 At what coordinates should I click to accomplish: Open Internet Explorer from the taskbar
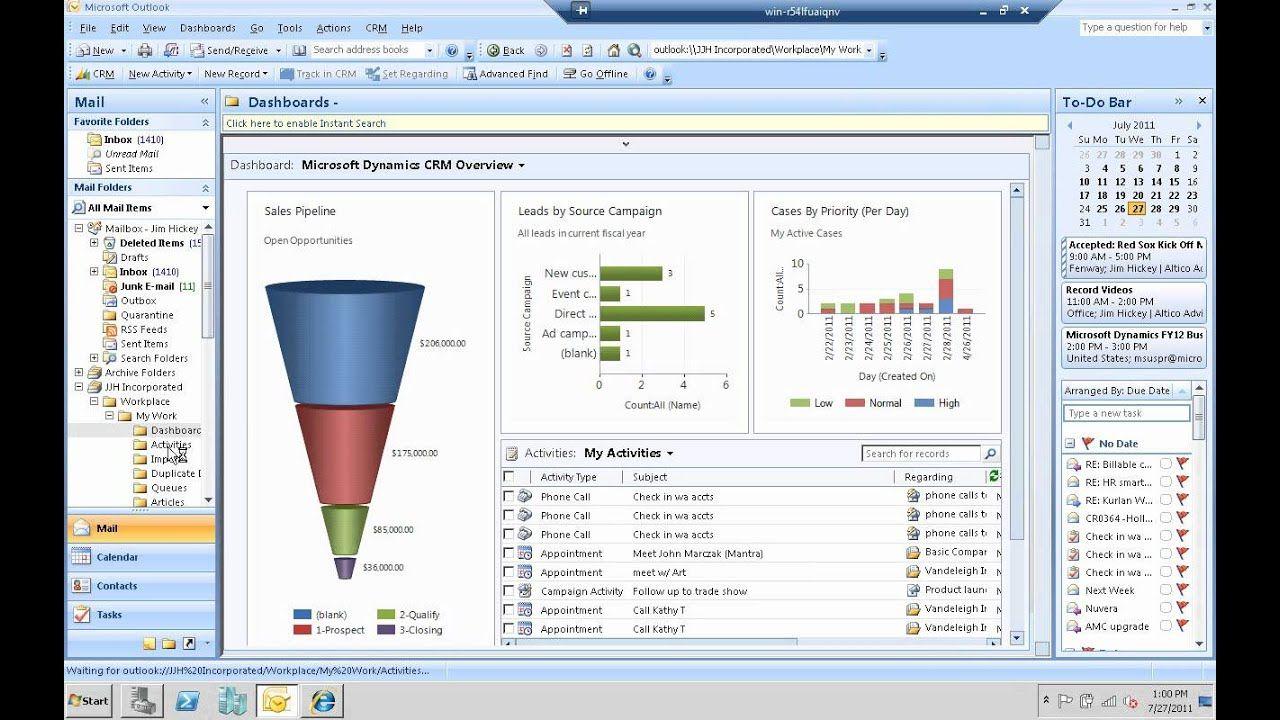pos(322,700)
